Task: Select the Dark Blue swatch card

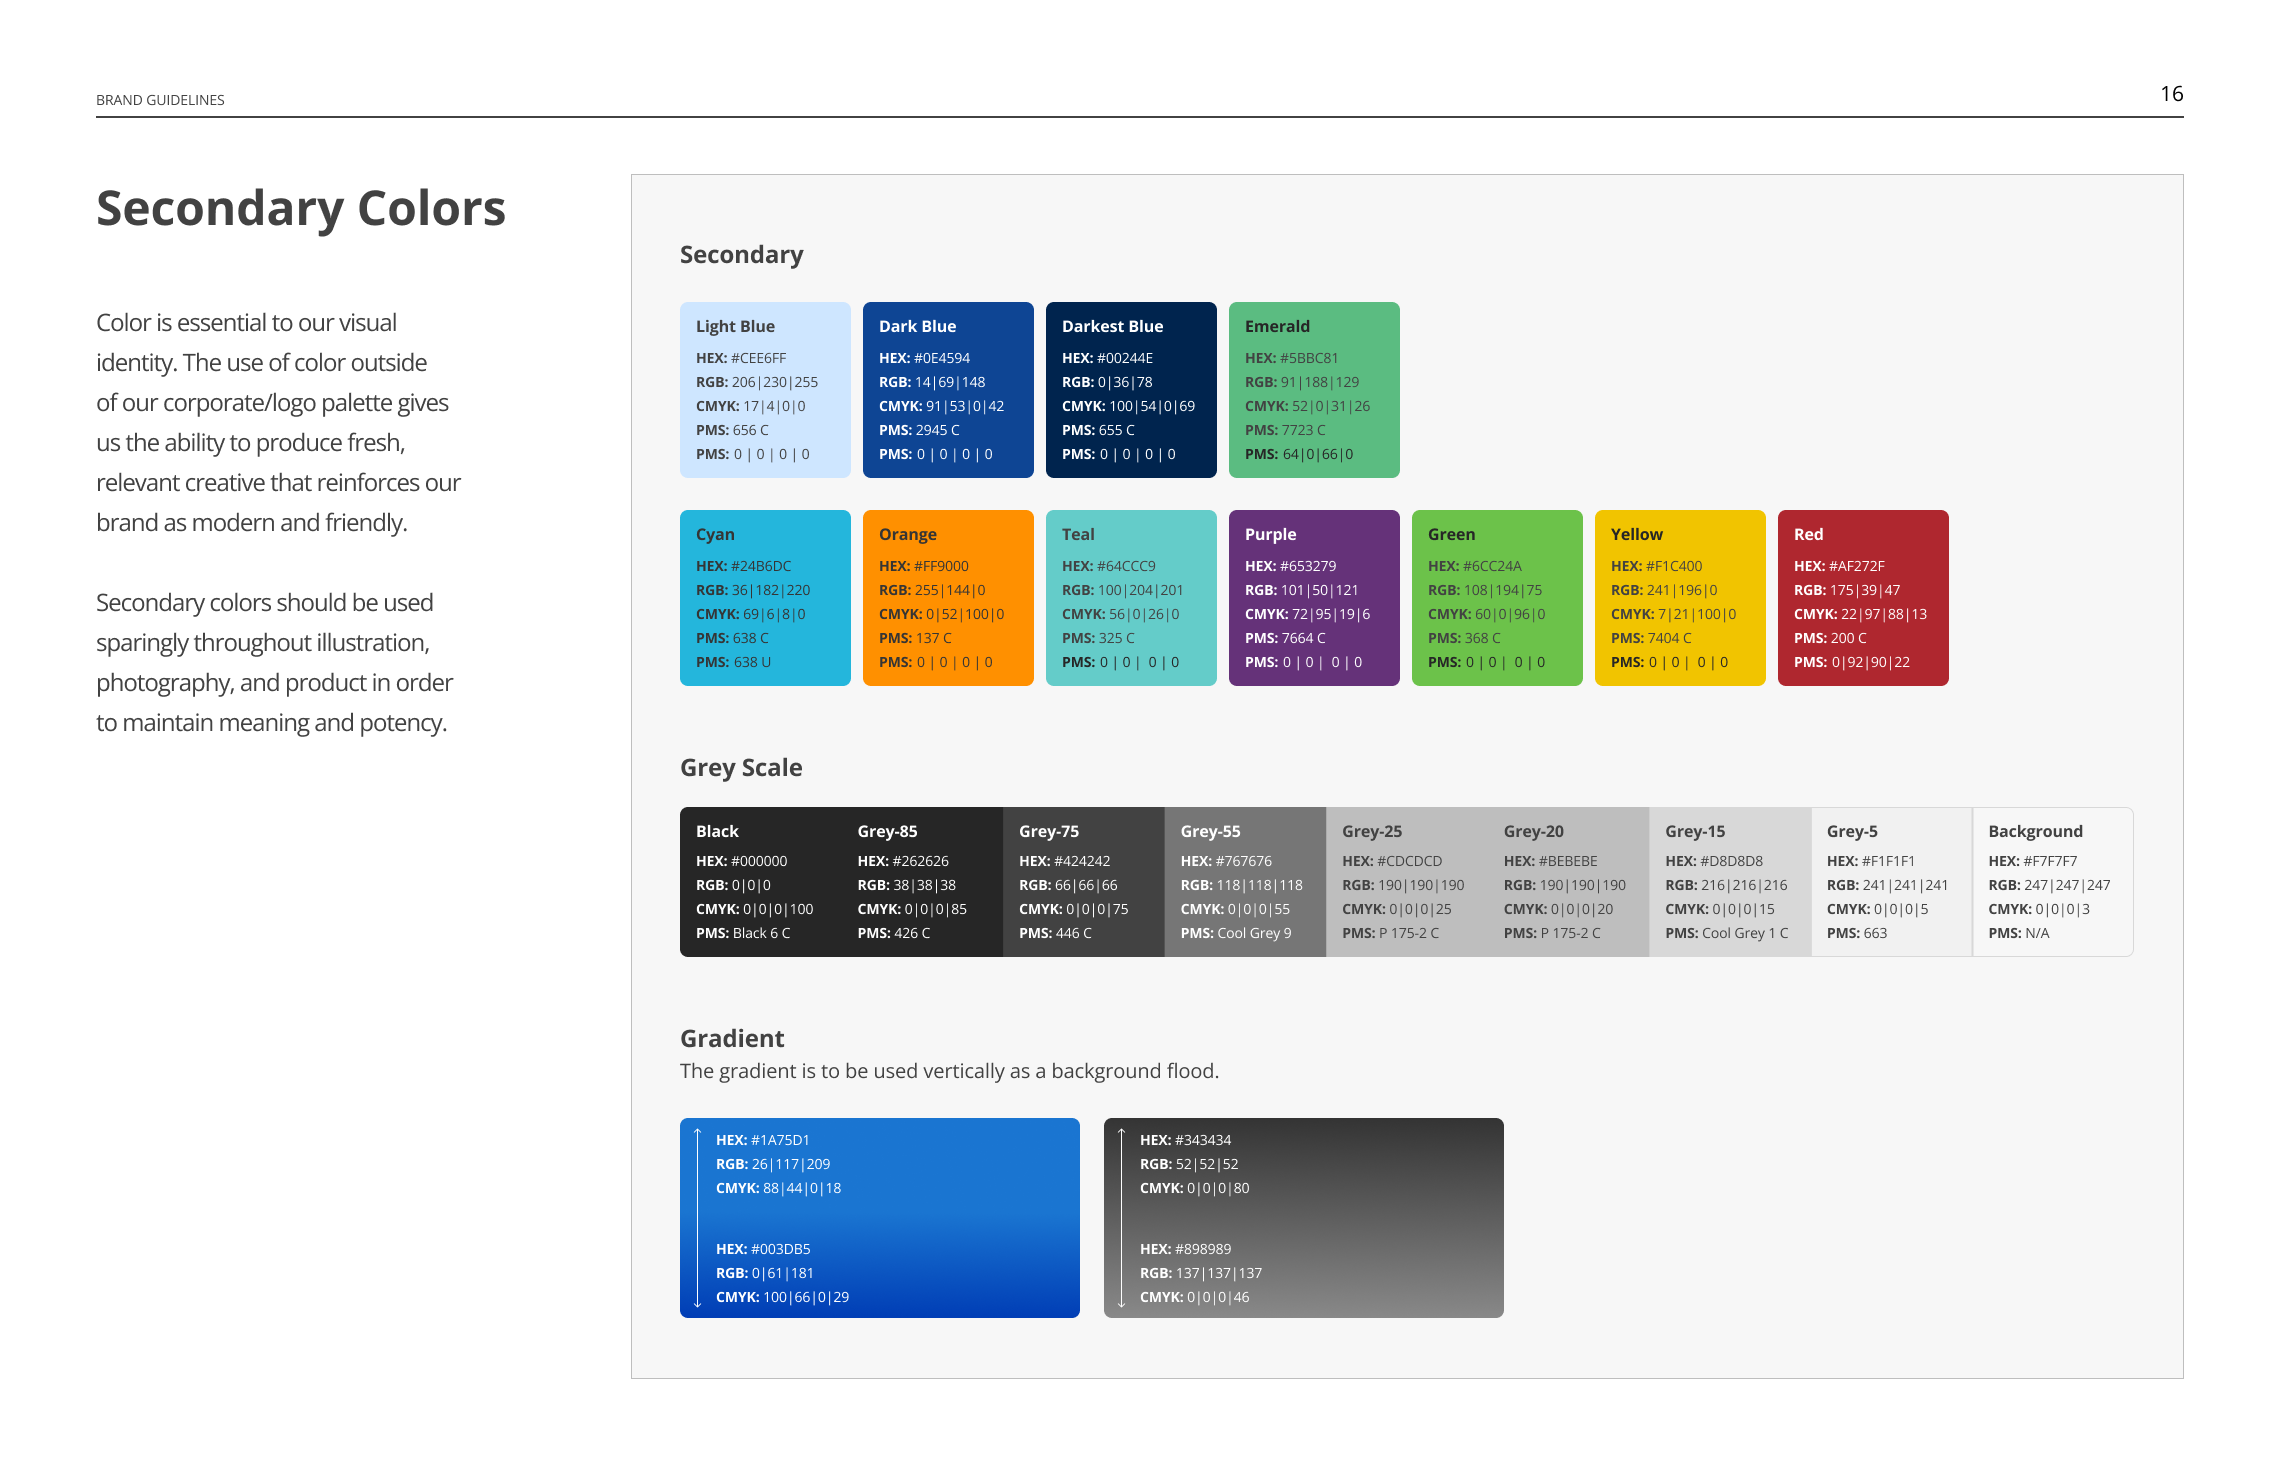Action: coord(948,390)
